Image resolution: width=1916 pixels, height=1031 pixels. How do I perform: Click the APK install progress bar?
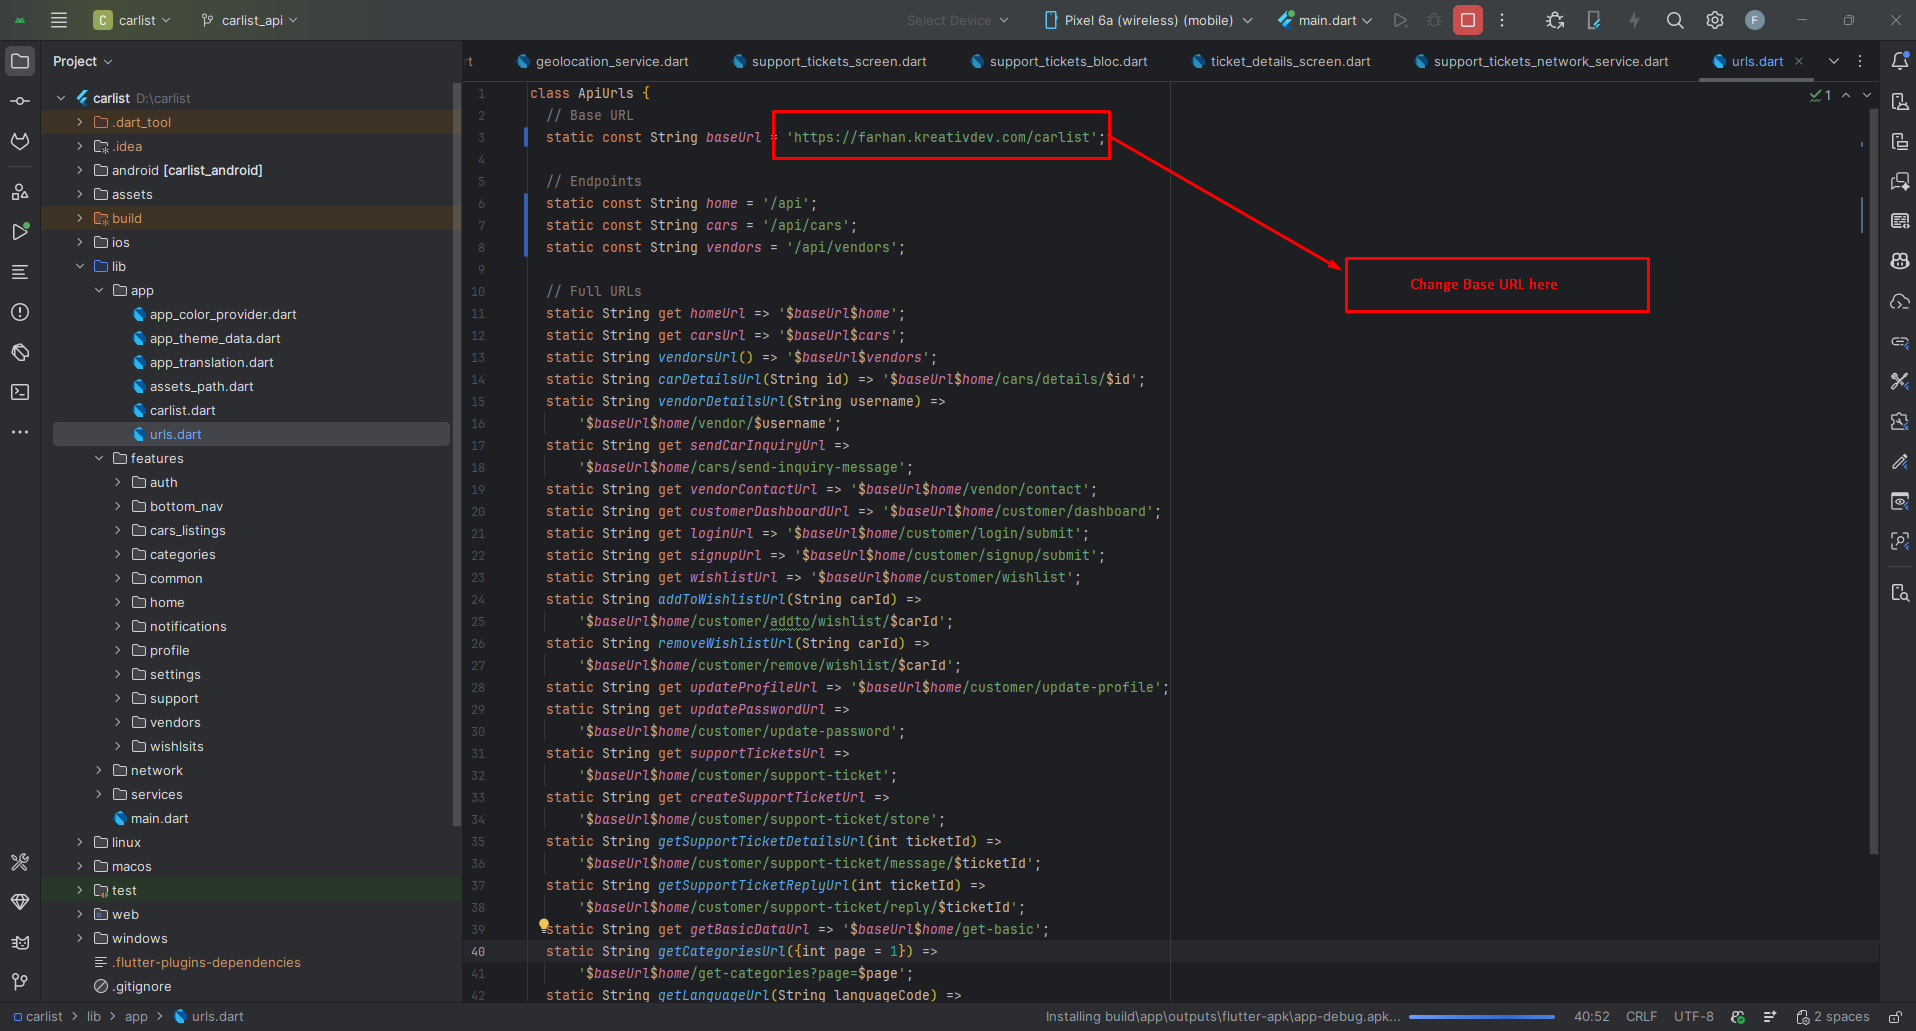tap(1482, 1017)
